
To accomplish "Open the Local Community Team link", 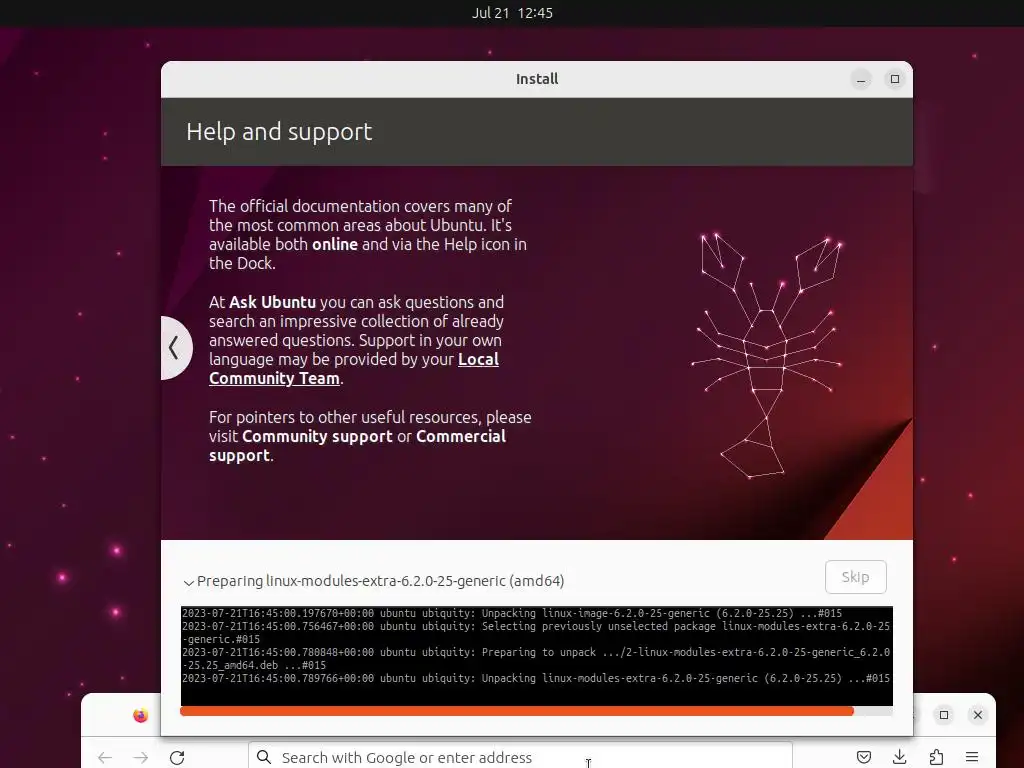I will coord(353,369).
